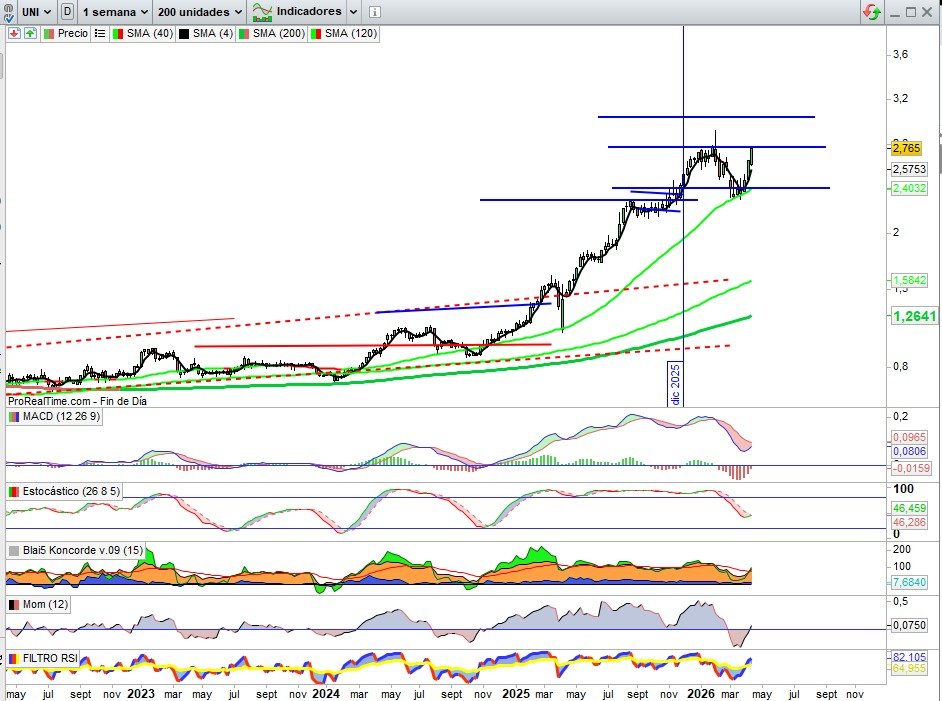Screen dimensions: 942x701
Task: Click the list icon next to Precio
Action: 100,34
